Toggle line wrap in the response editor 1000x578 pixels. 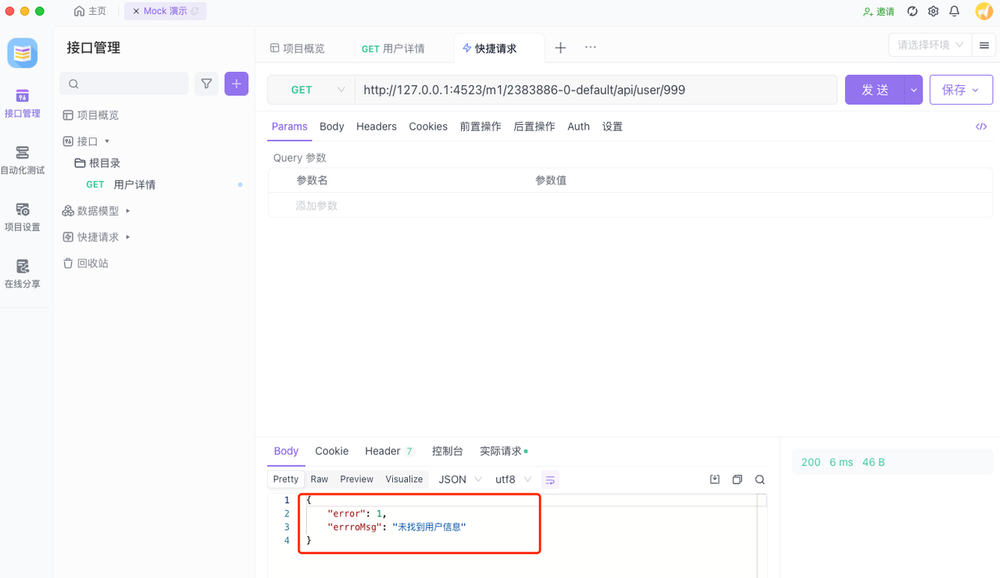point(550,479)
